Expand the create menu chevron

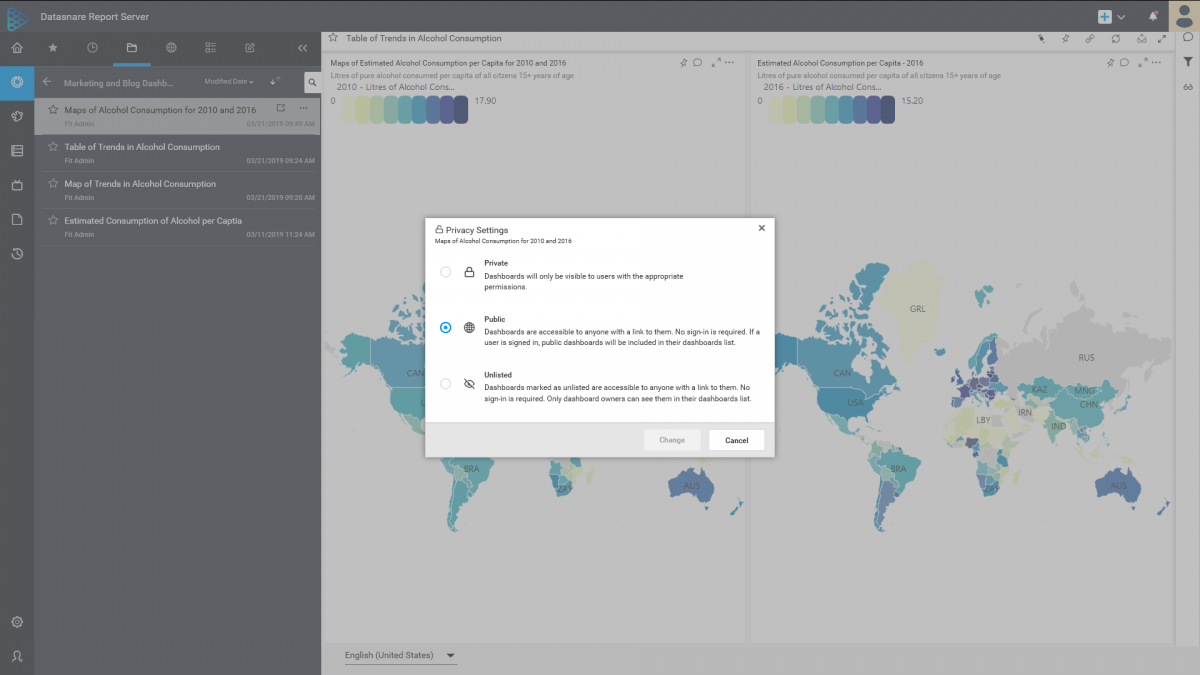(1121, 17)
